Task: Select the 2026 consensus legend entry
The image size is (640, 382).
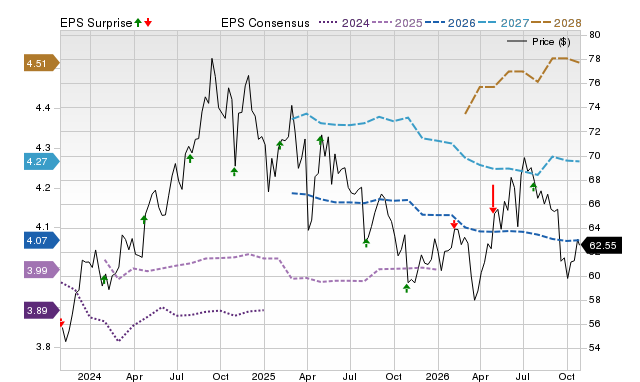Action: click(450, 23)
